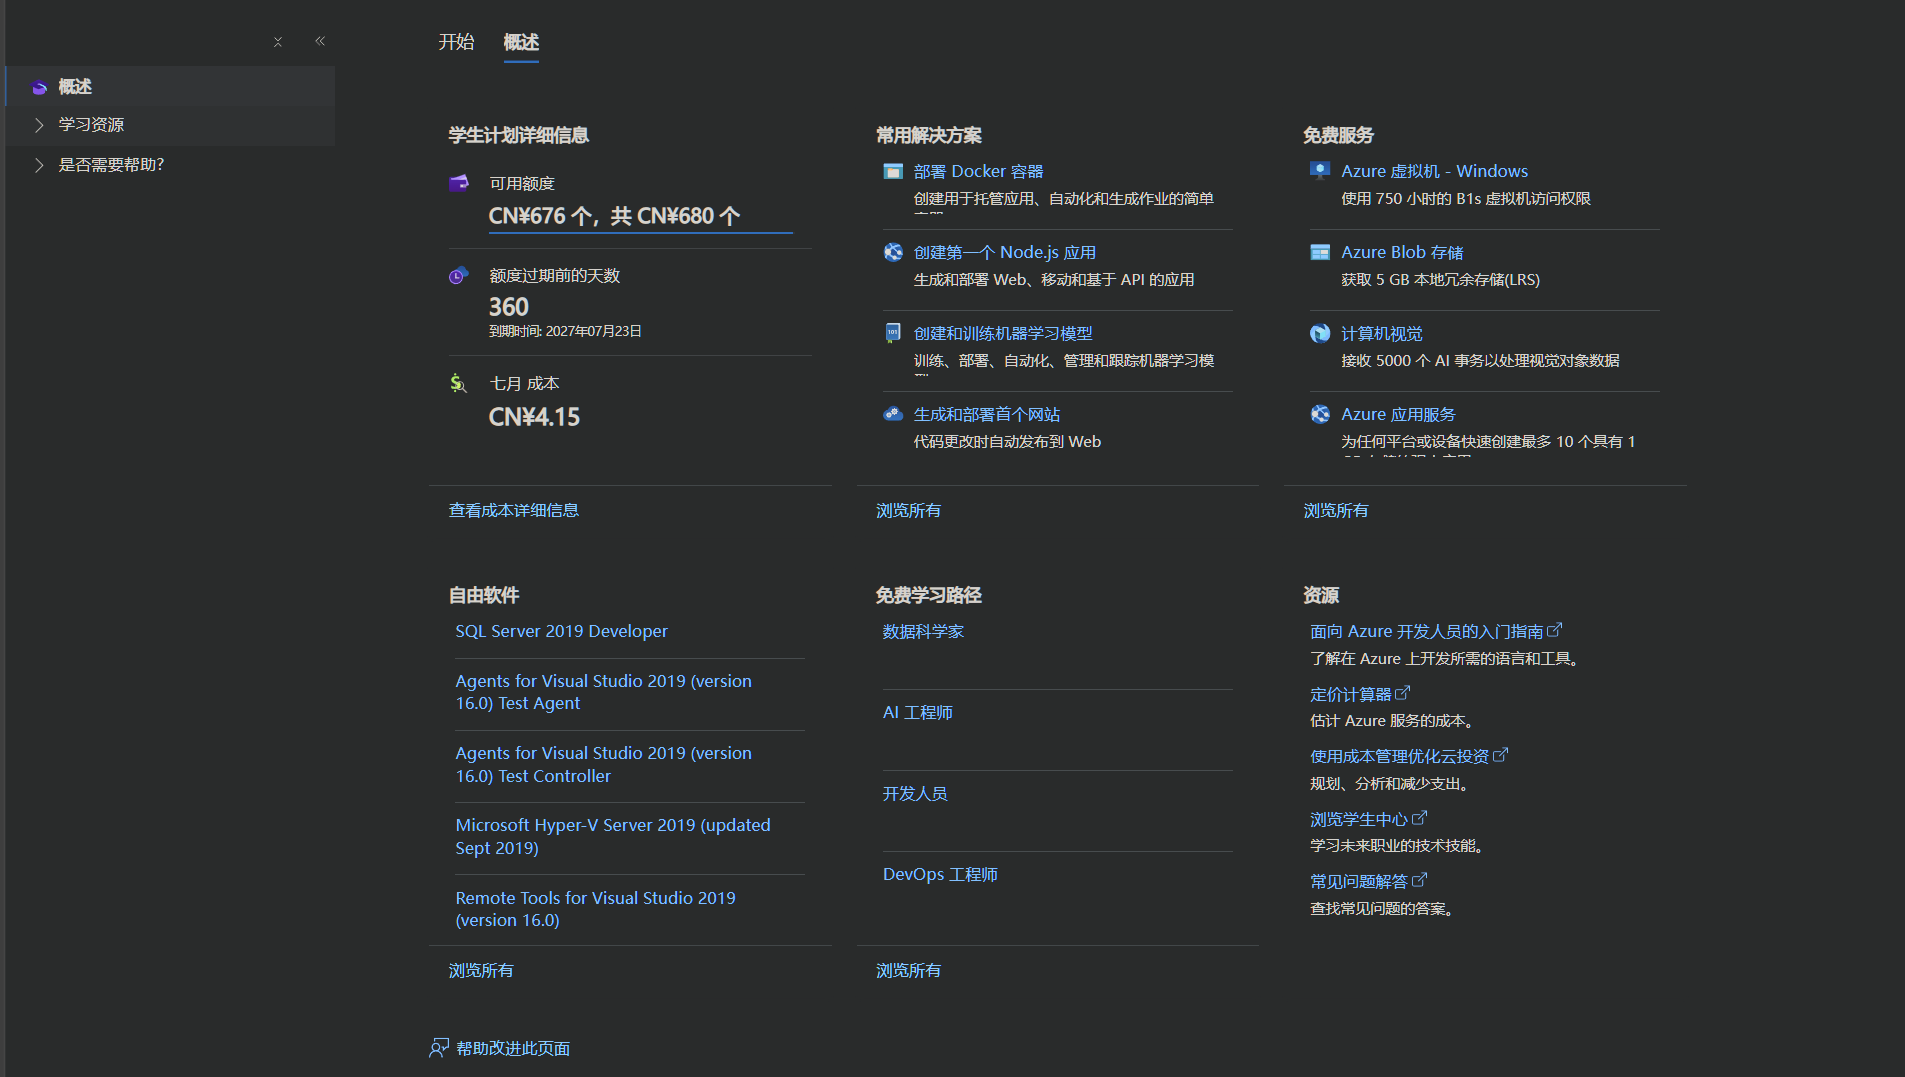Click 帮助改进此页面 feedback link

[x=513, y=1048]
